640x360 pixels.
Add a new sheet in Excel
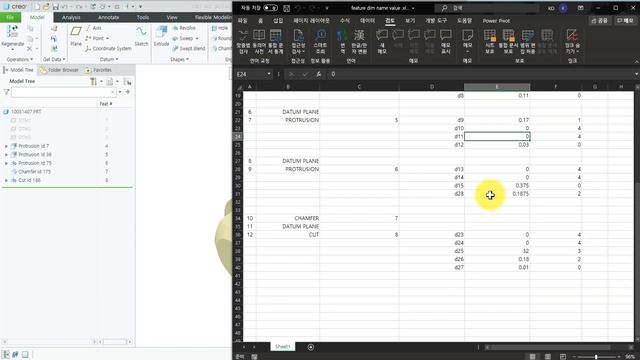click(x=311, y=347)
